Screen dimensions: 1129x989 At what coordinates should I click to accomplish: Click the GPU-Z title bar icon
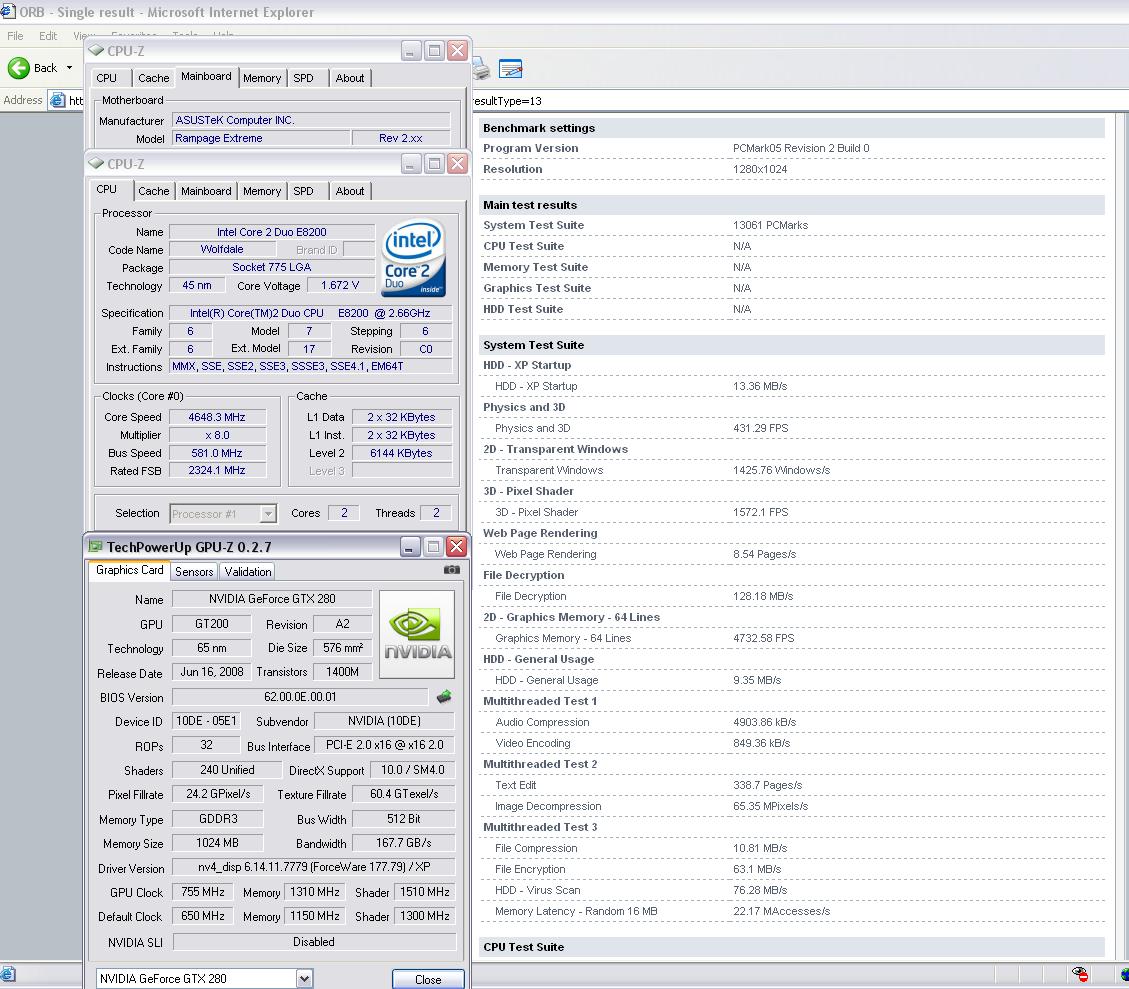[95, 546]
